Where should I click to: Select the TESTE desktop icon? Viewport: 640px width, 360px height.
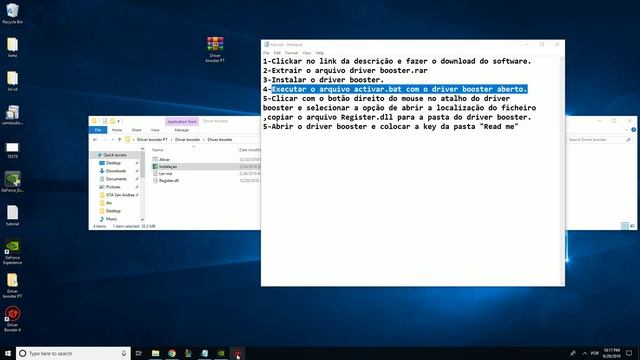click(x=12, y=150)
